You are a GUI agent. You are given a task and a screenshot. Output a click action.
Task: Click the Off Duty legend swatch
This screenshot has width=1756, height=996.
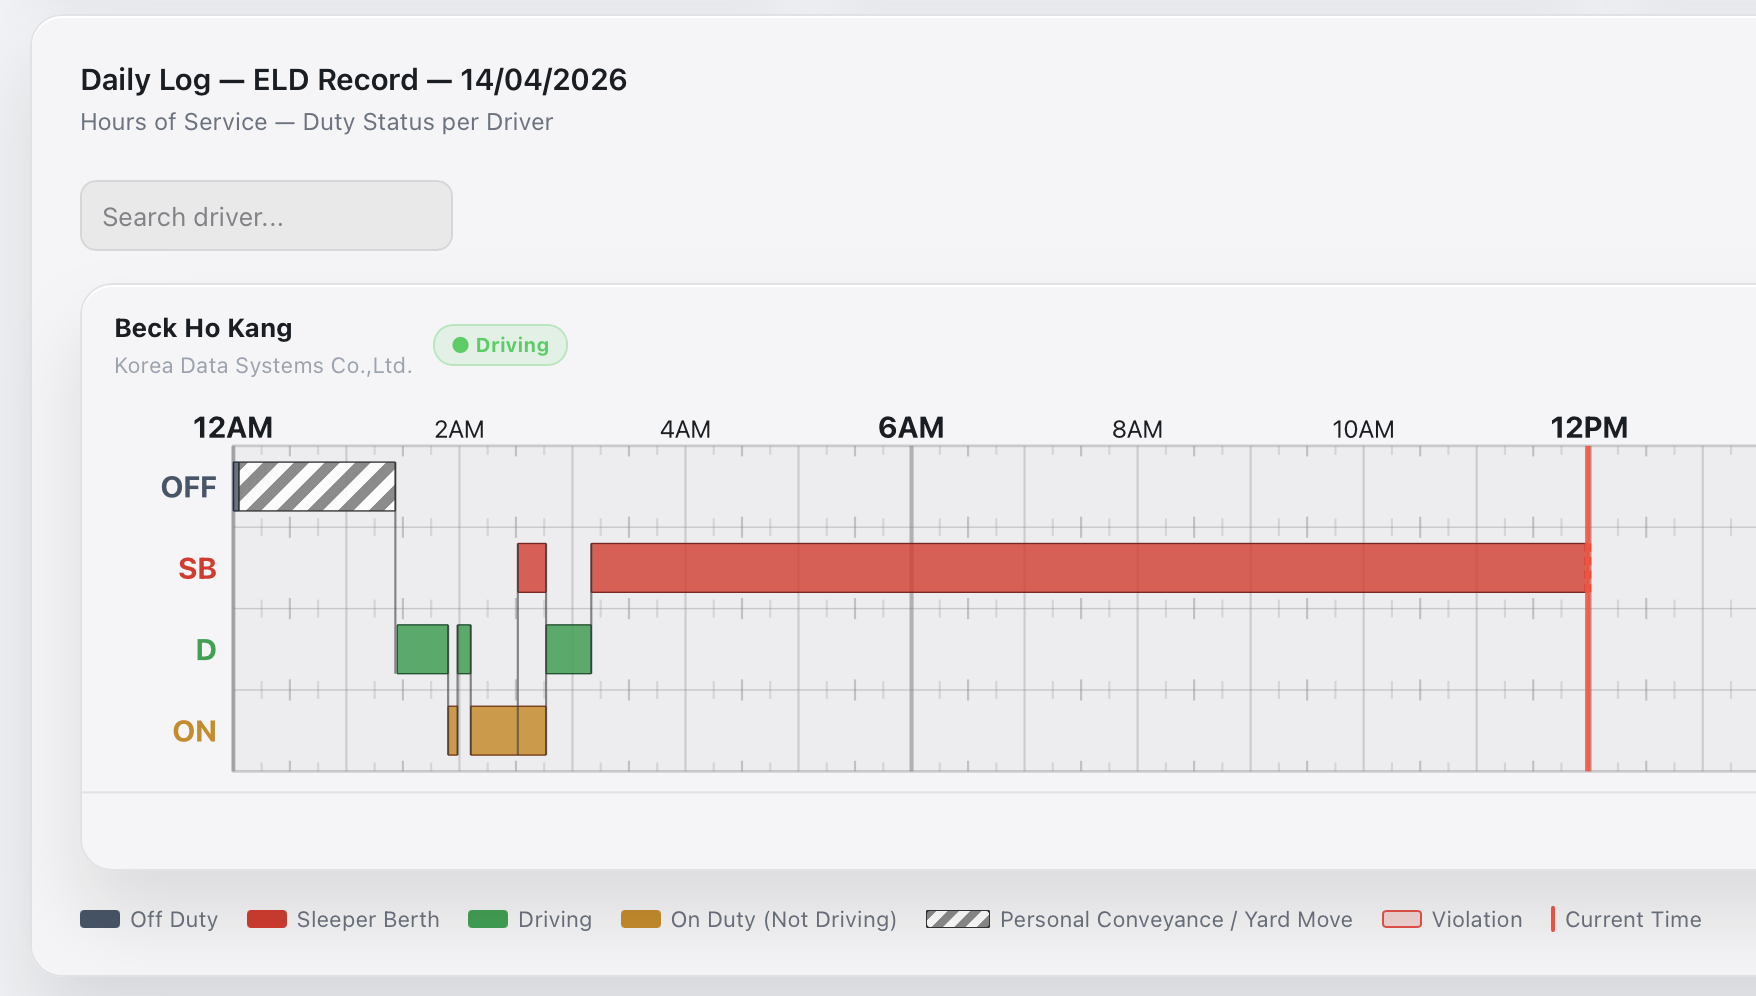point(99,919)
